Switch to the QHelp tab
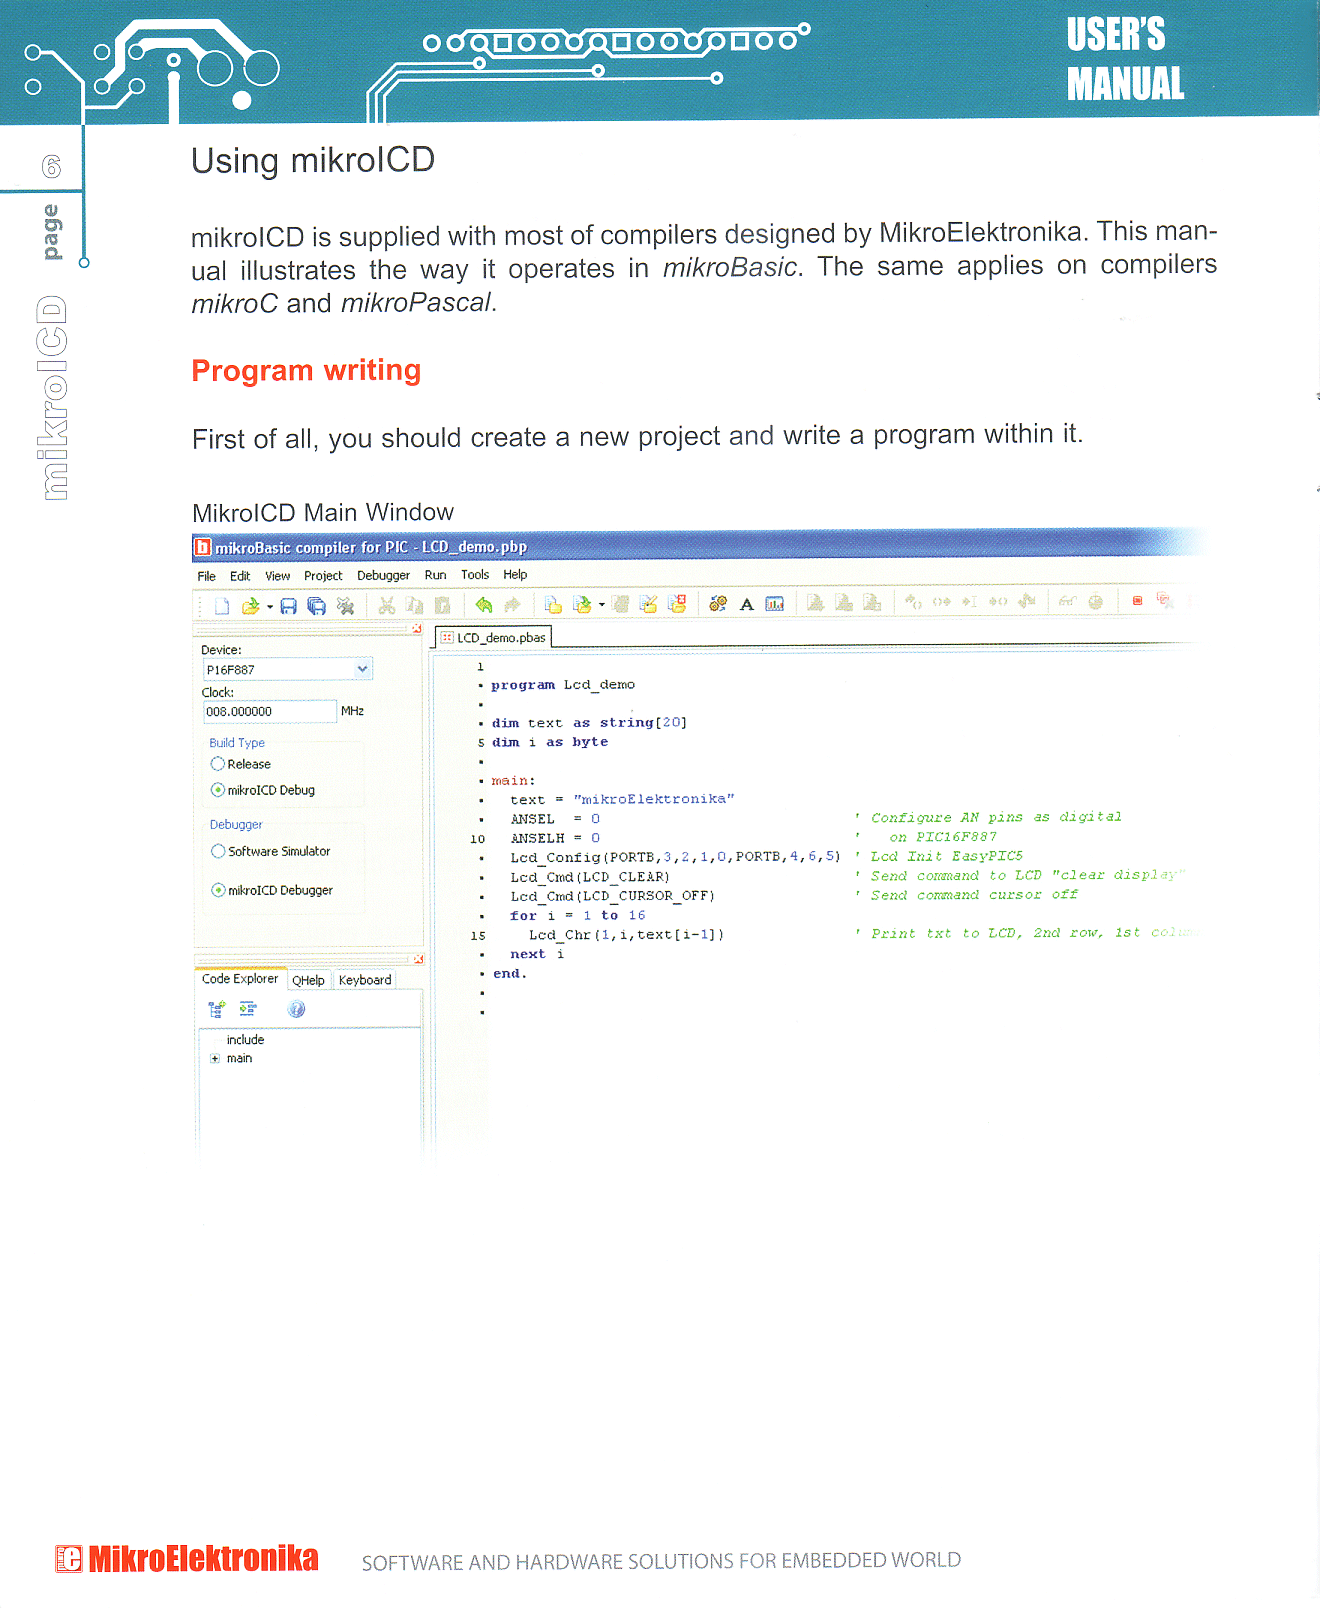1320x1608 pixels. [308, 980]
